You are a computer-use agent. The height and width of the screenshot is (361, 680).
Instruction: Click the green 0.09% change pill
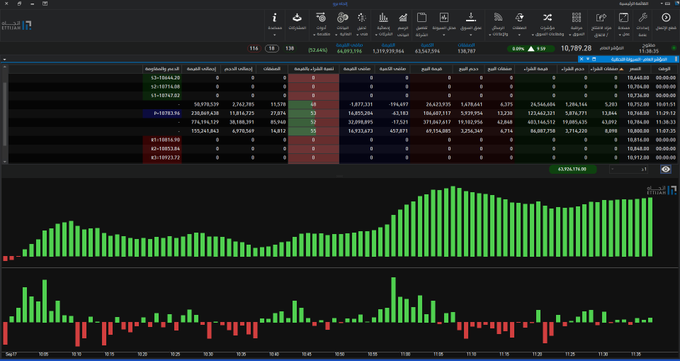(x=531, y=49)
